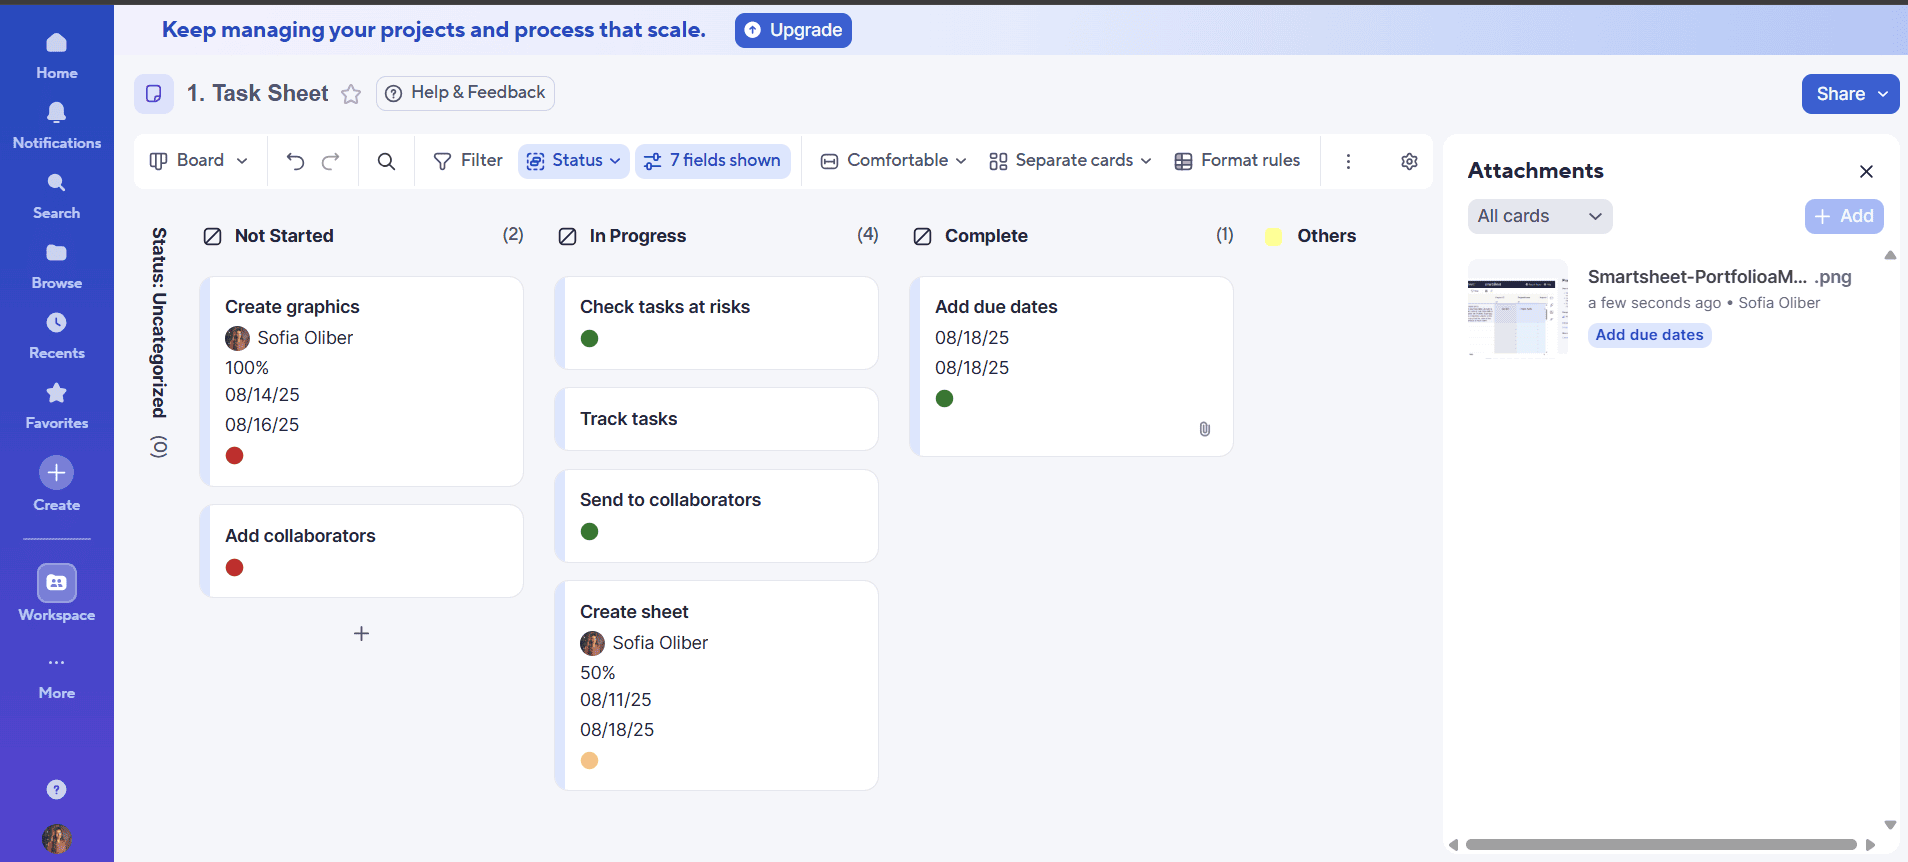Screen dimensions: 1908x862
Task: Click the undo arrow in the toolbar
Action: pos(295,161)
